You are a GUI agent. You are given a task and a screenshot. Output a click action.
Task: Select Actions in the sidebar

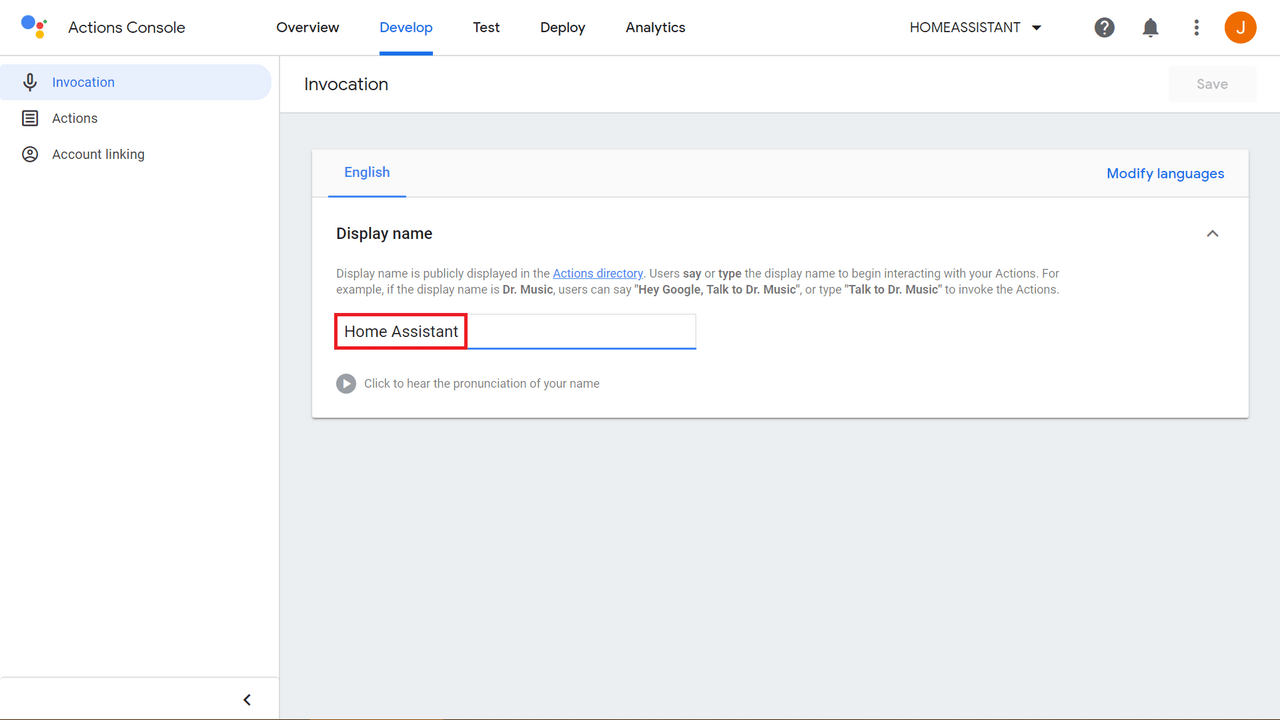[135, 118]
